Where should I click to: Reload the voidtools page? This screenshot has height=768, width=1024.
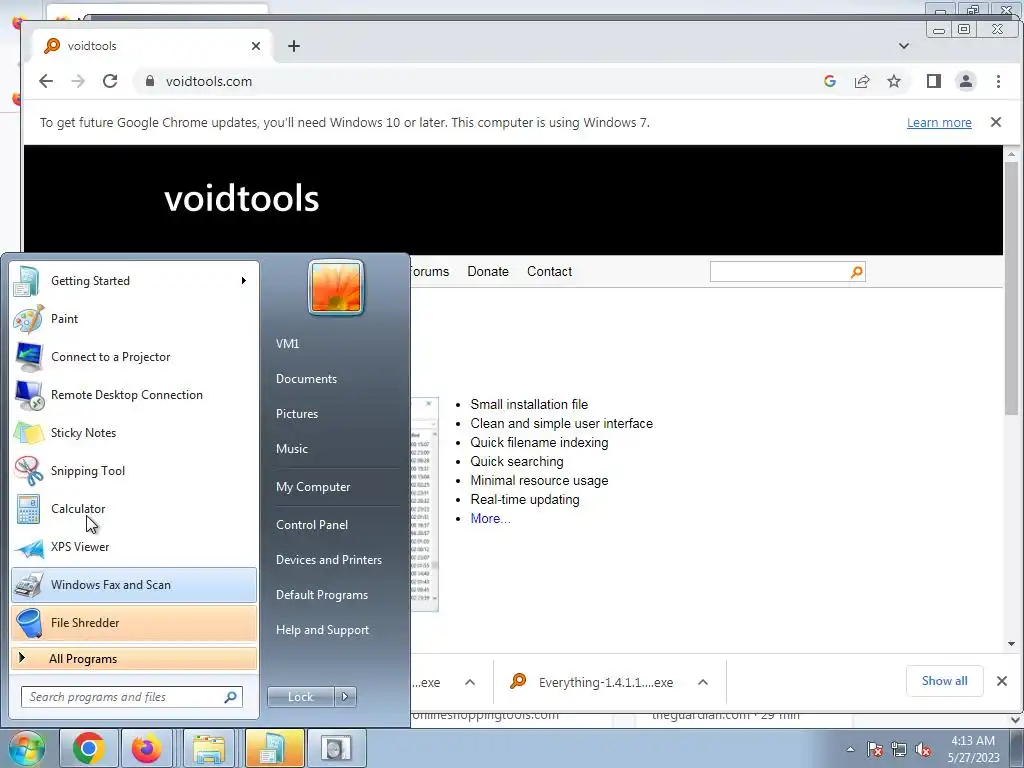pyautogui.click(x=110, y=81)
